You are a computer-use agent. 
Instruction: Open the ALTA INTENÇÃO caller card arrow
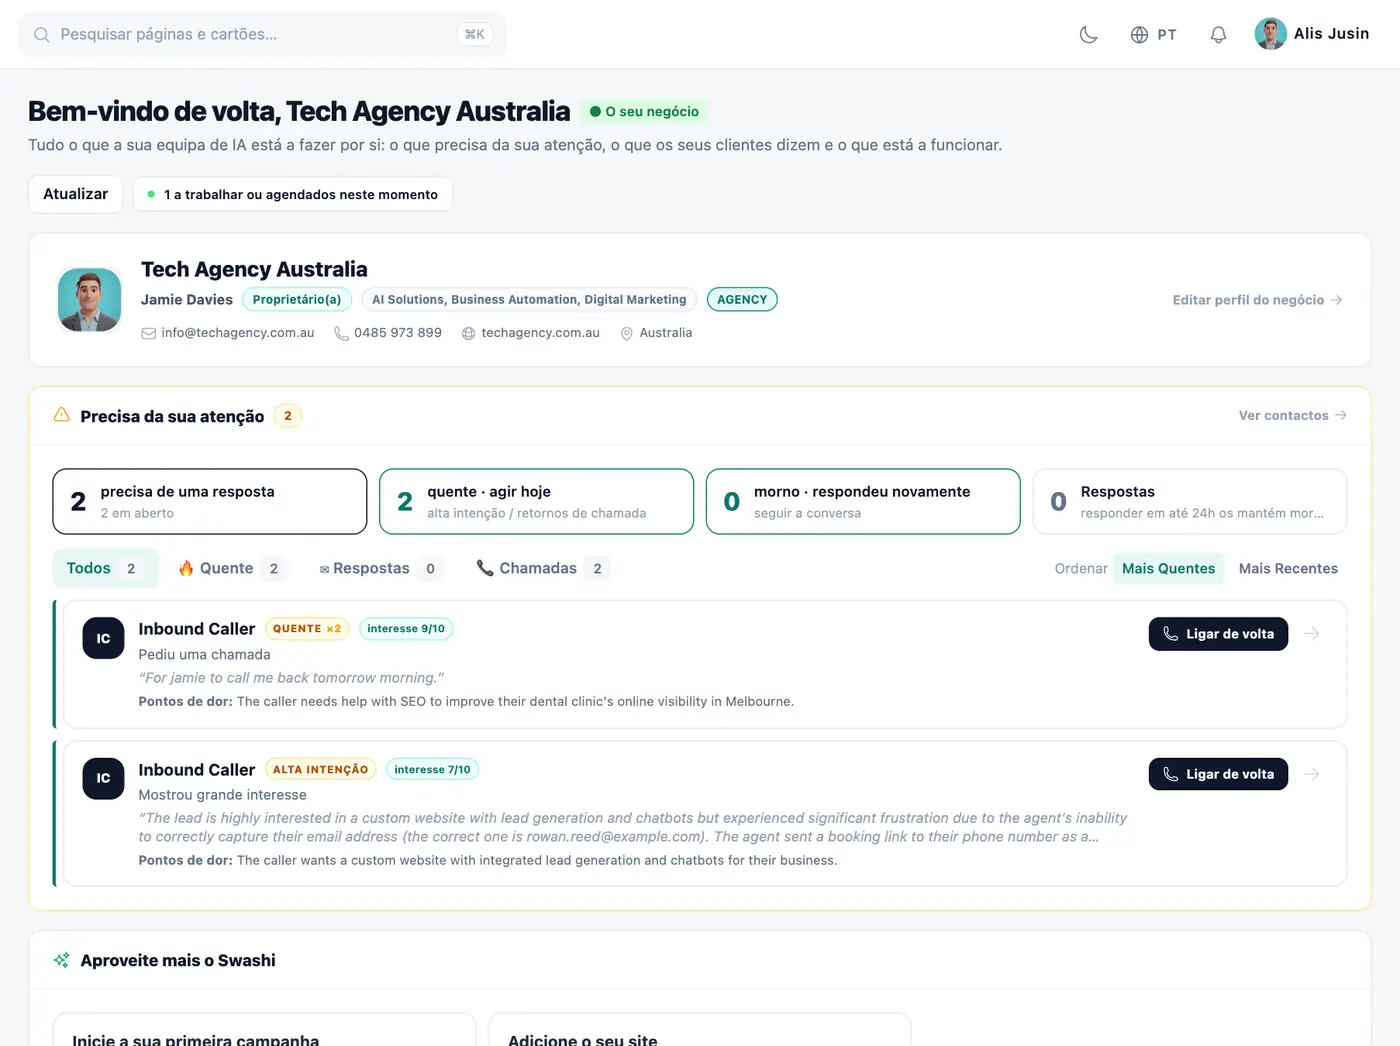(x=1312, y=774)
